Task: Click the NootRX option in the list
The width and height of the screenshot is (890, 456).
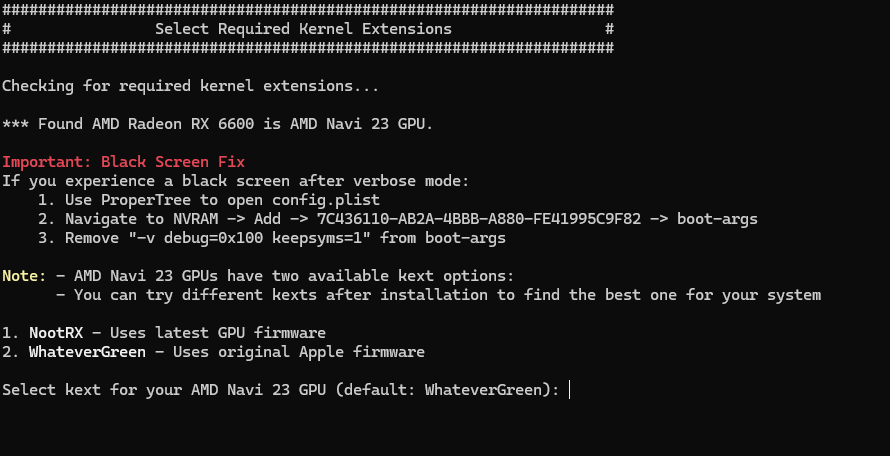Action: 56,332
